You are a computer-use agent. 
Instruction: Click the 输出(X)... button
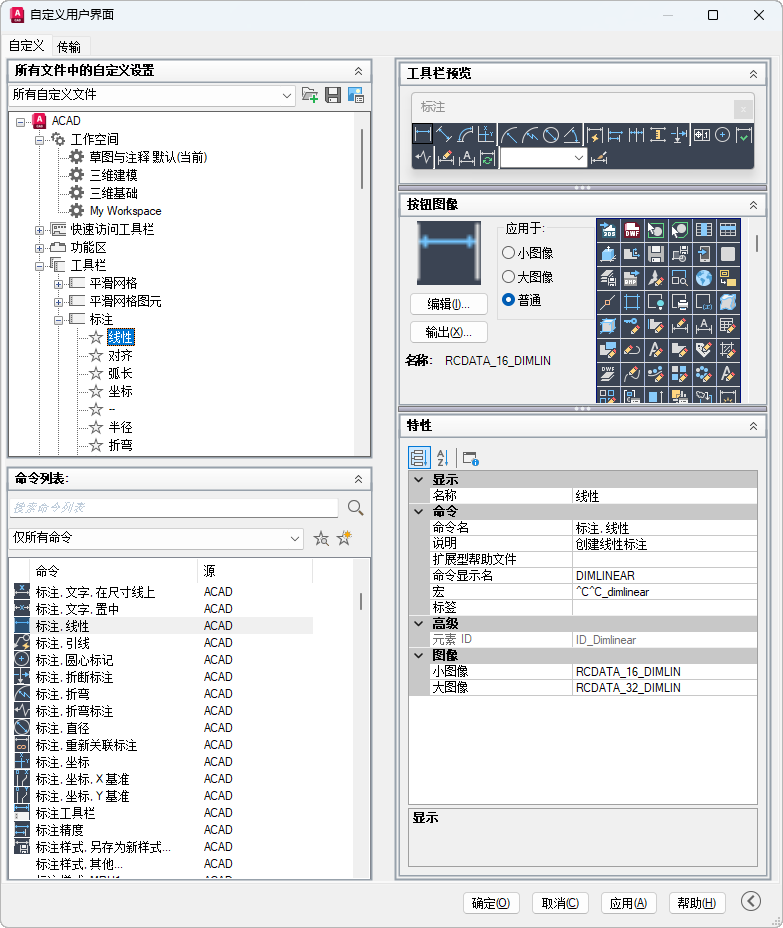tap(449, 332)
